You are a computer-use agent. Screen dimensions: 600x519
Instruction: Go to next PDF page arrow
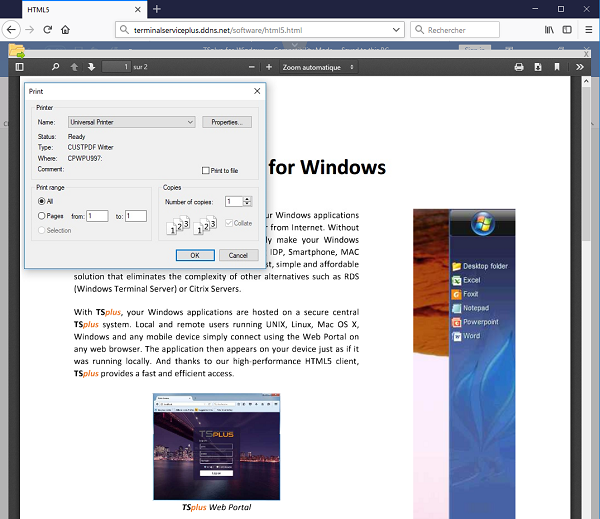tap(91, 67)
